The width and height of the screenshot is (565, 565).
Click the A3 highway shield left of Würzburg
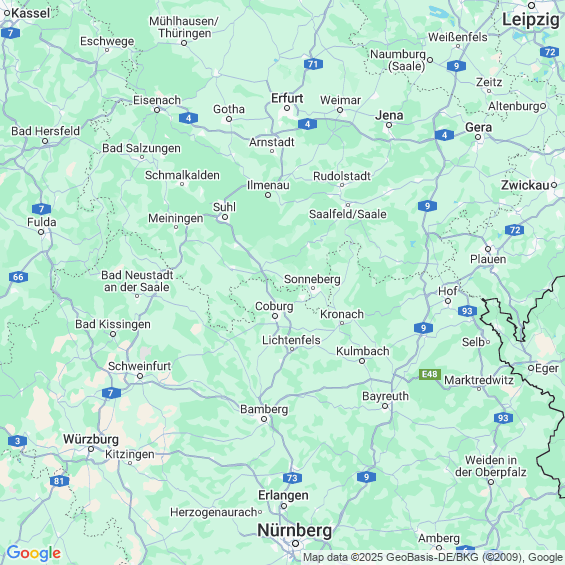click(x=17, y=441)
